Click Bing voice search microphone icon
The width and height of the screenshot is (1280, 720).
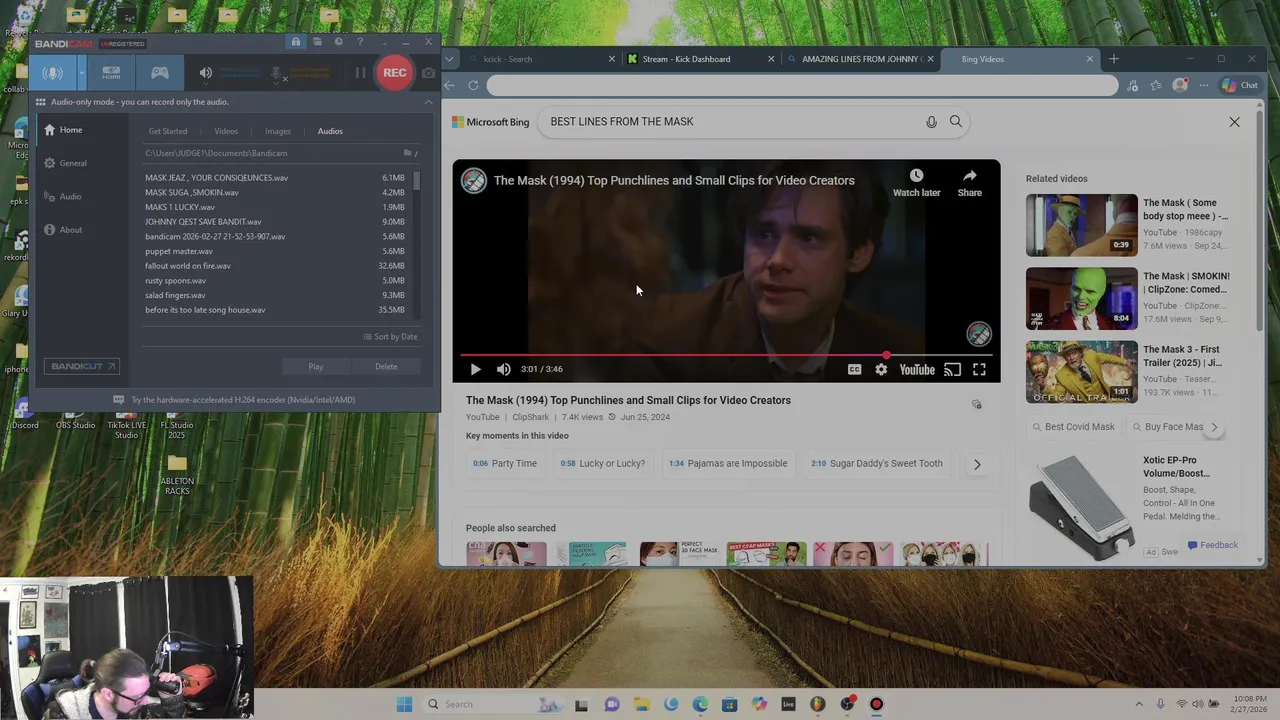[931, 122]
